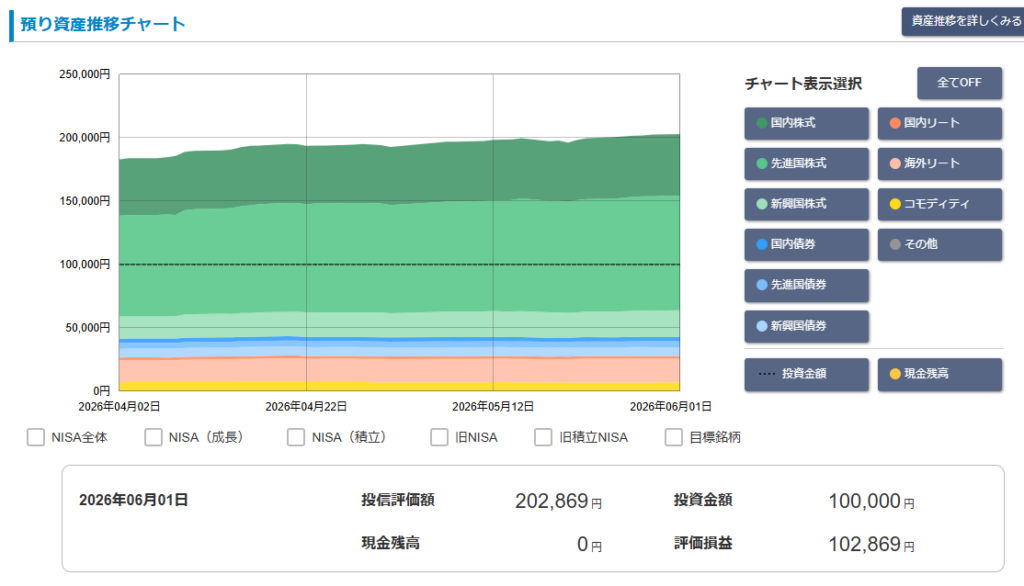Click the チャート表示選択 label
This screenshot has width=1024, height=586.
pos(803,84)
